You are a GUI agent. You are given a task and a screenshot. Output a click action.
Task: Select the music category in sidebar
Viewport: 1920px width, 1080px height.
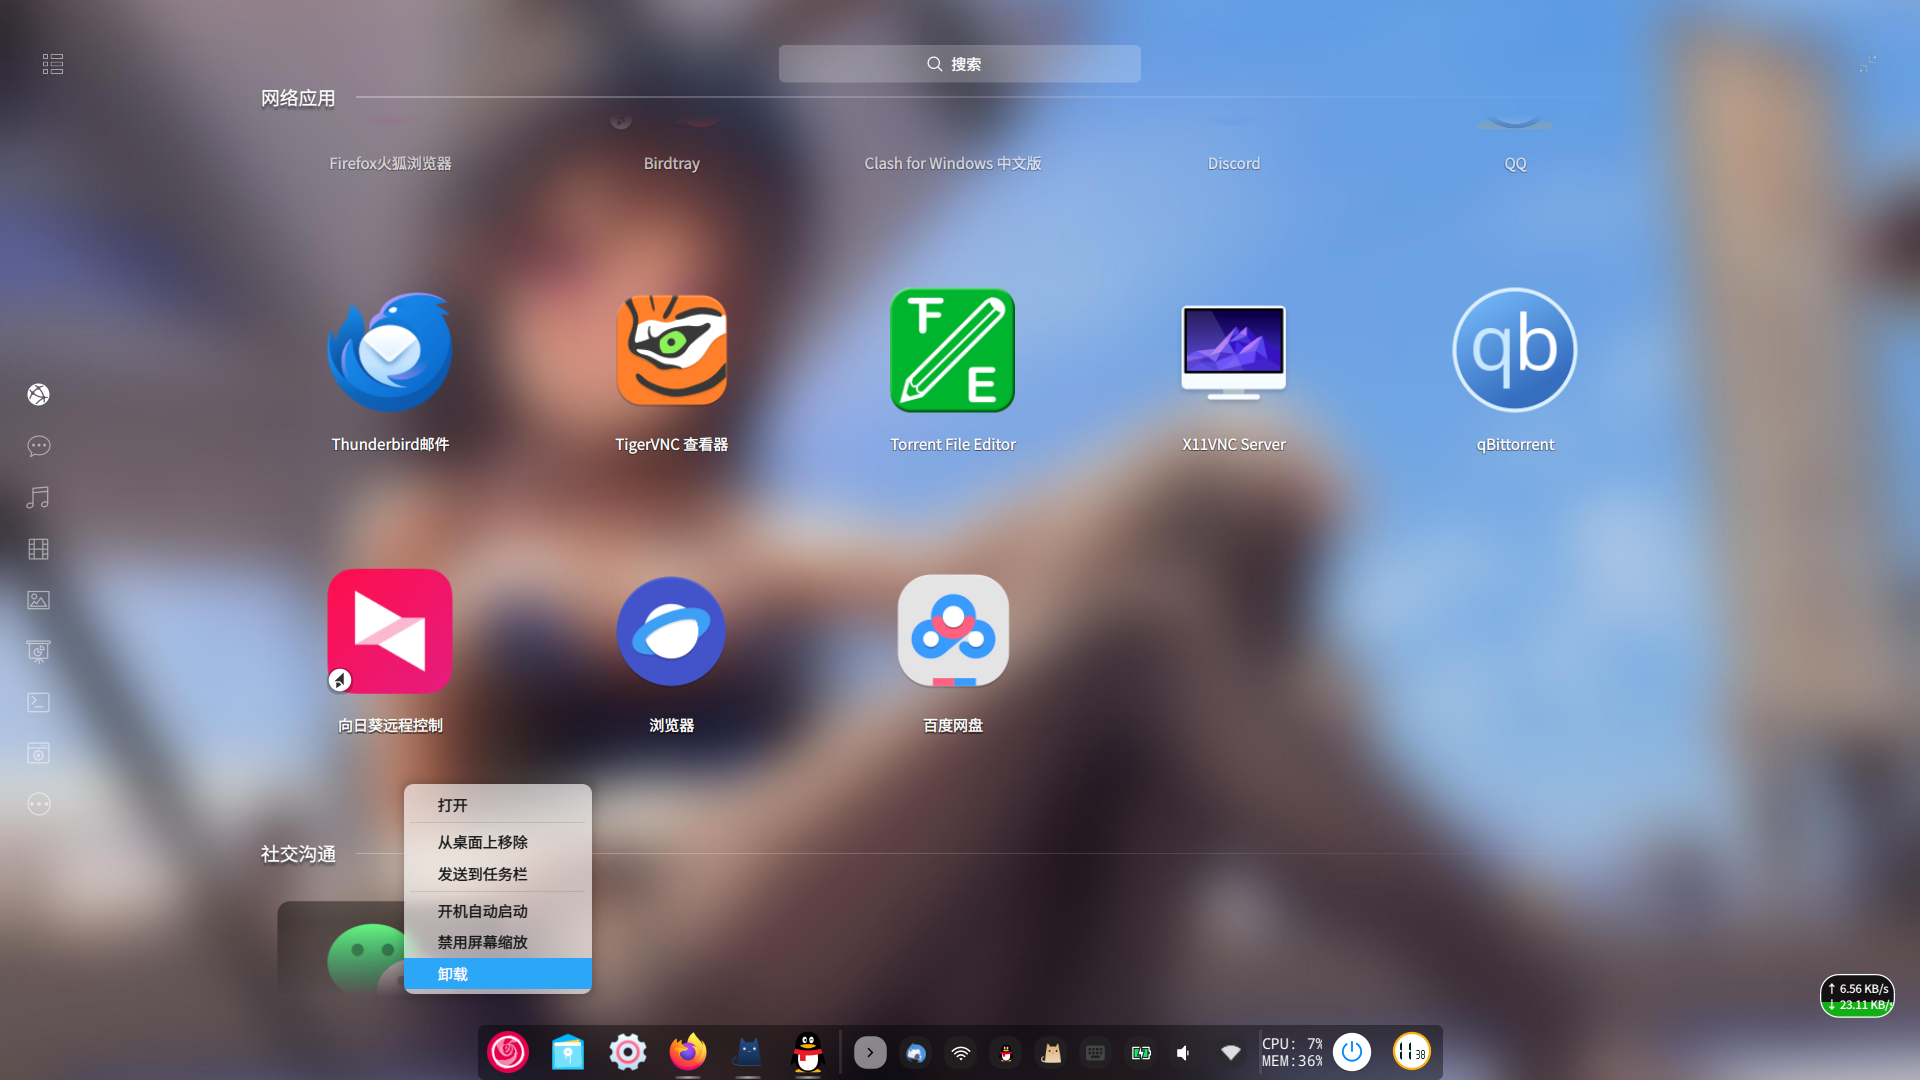39,497
